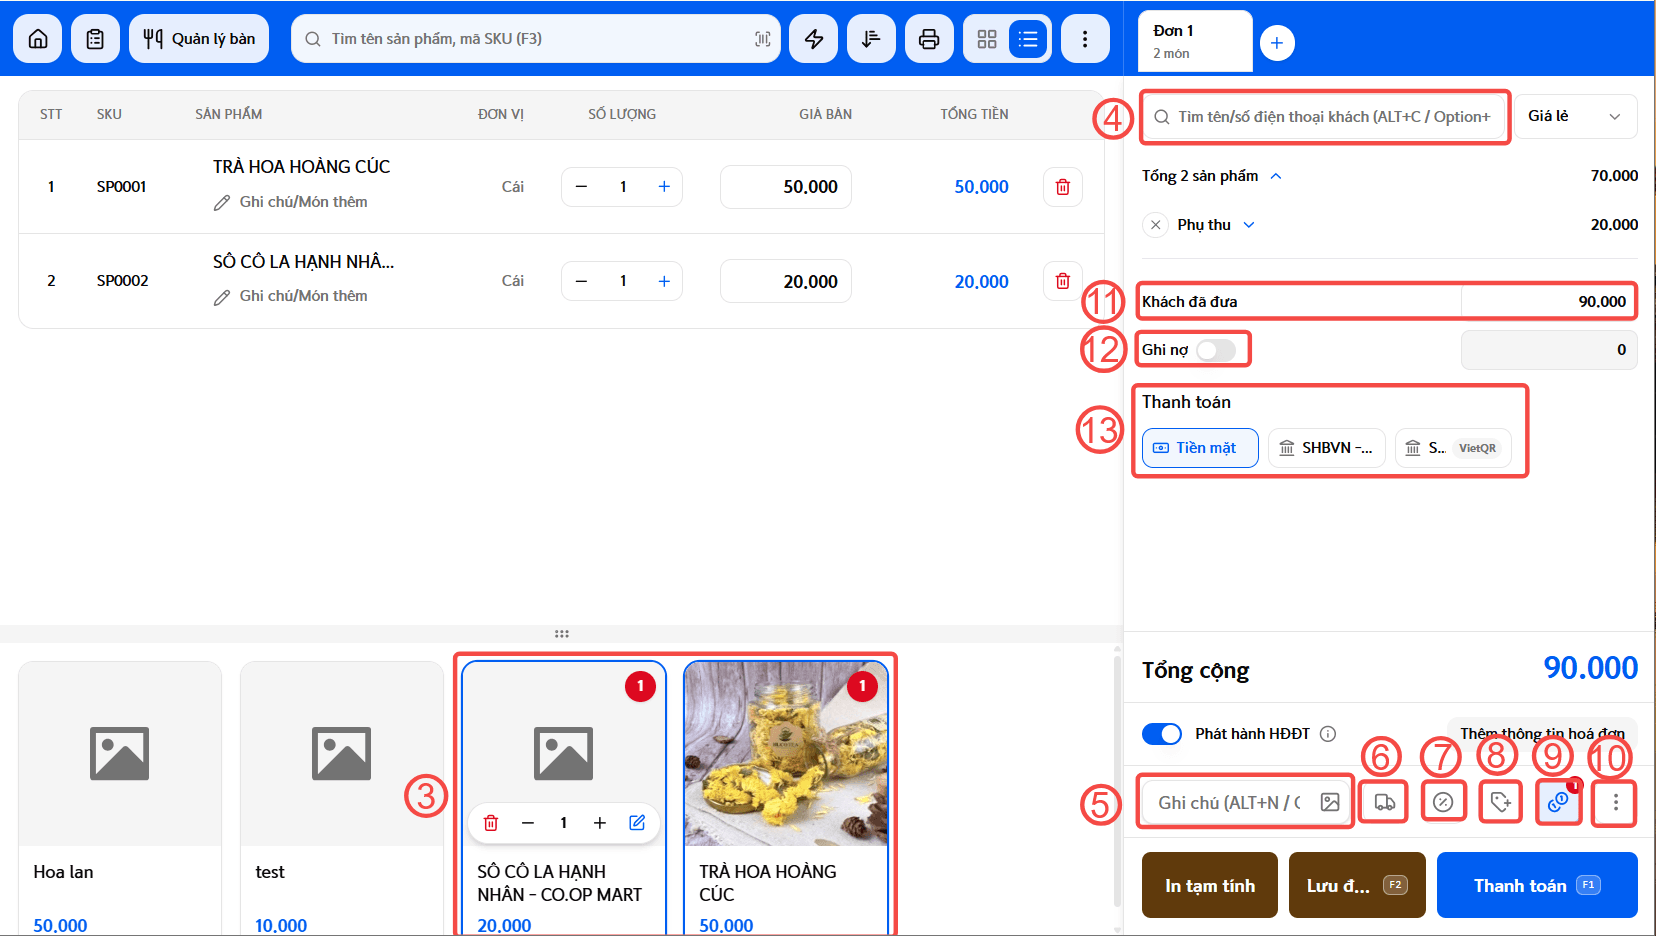Screen dimensions: 1656x936
Task: Click Thêm thông tin hoá đơn
Action: (x=1542, y=734)
